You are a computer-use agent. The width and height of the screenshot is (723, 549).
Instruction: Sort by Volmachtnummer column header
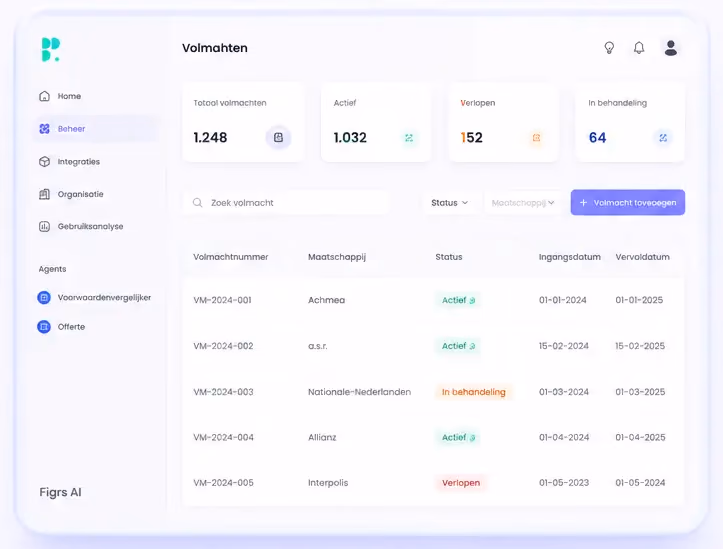point(231,257)
